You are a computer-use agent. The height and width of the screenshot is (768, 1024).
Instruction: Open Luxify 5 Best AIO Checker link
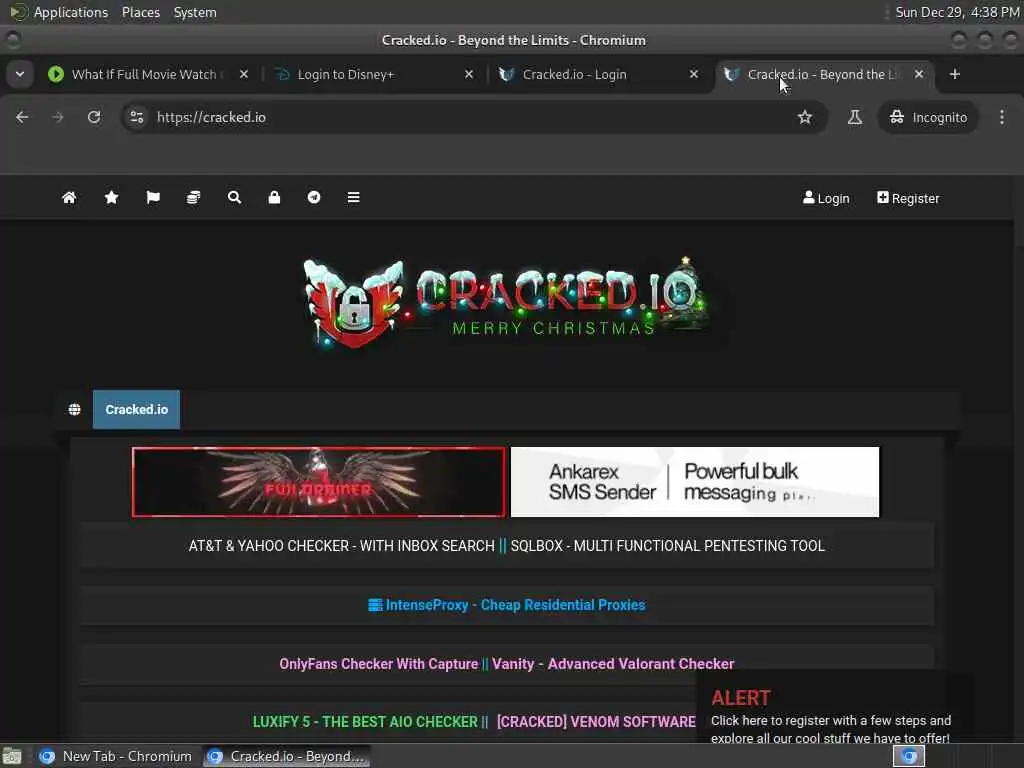(x=365, y=722)
